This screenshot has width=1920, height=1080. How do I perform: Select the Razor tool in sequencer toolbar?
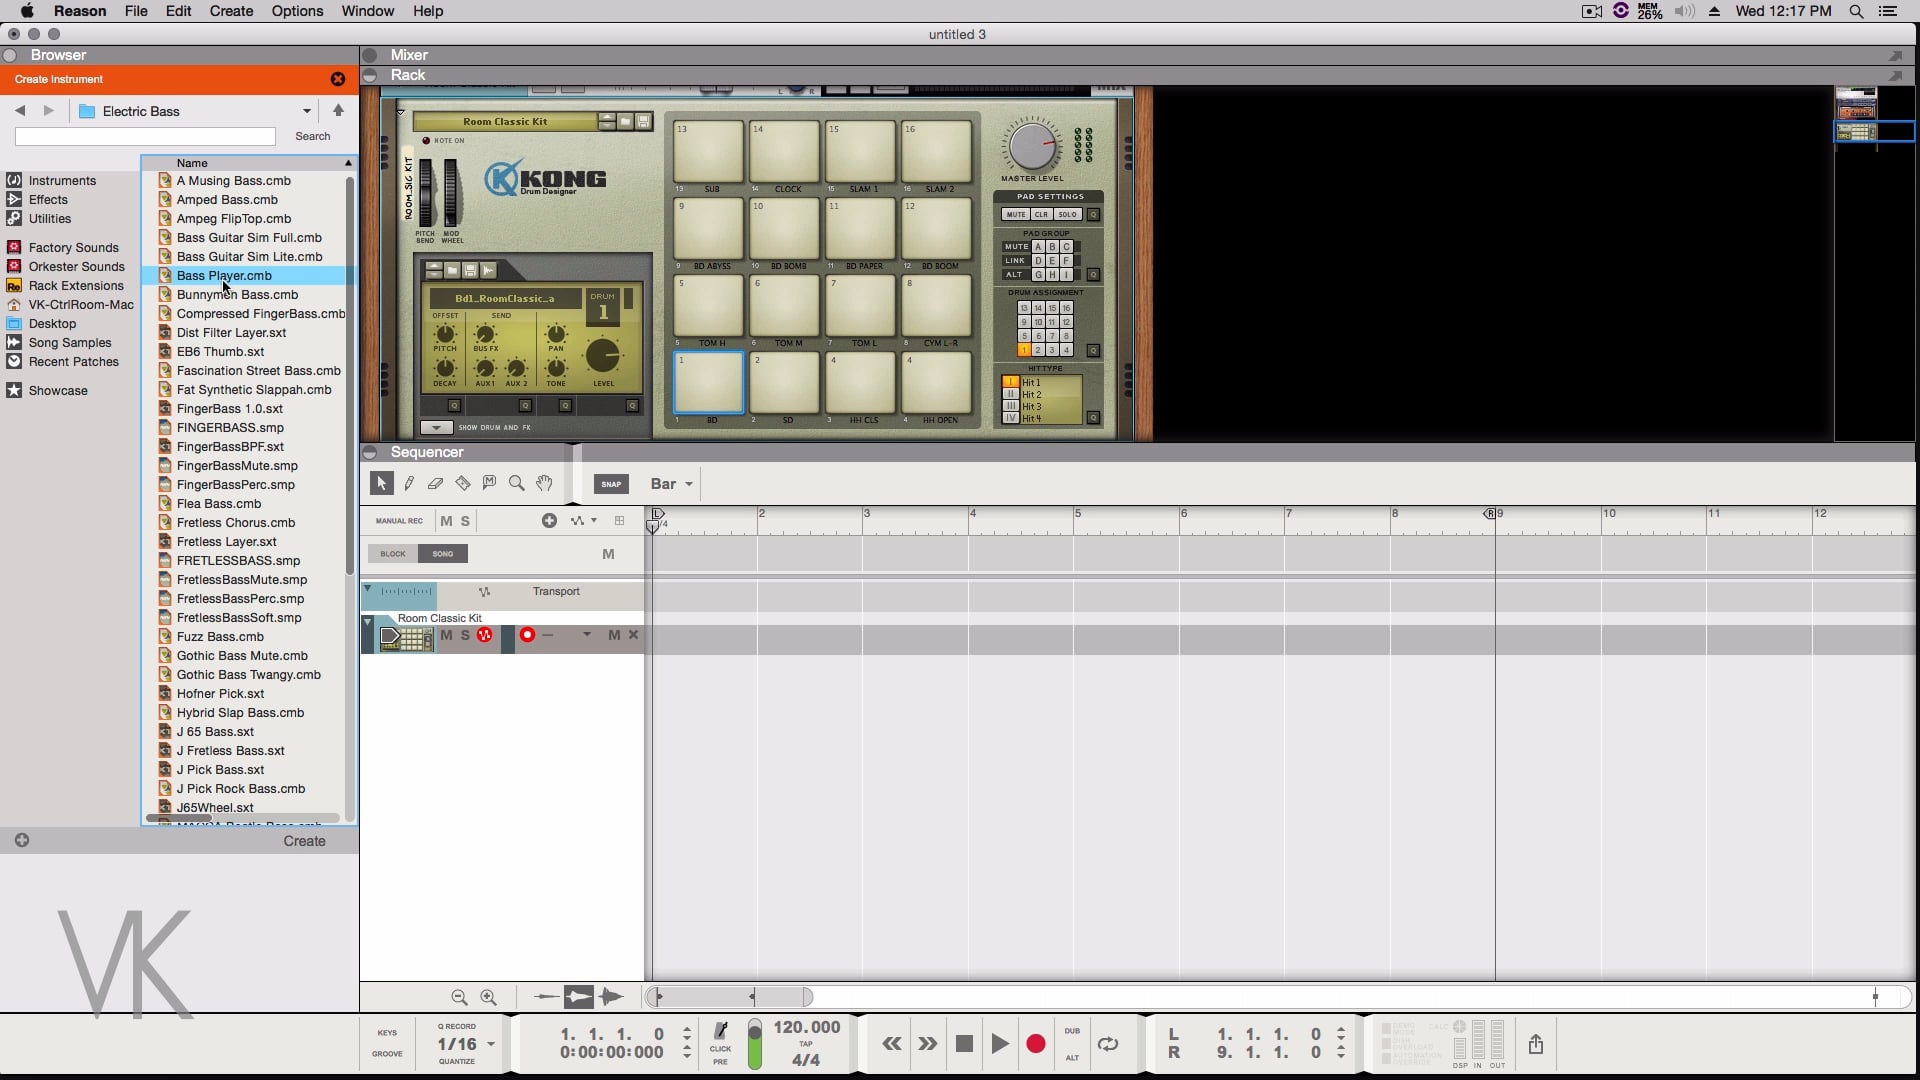click(462, 484)
